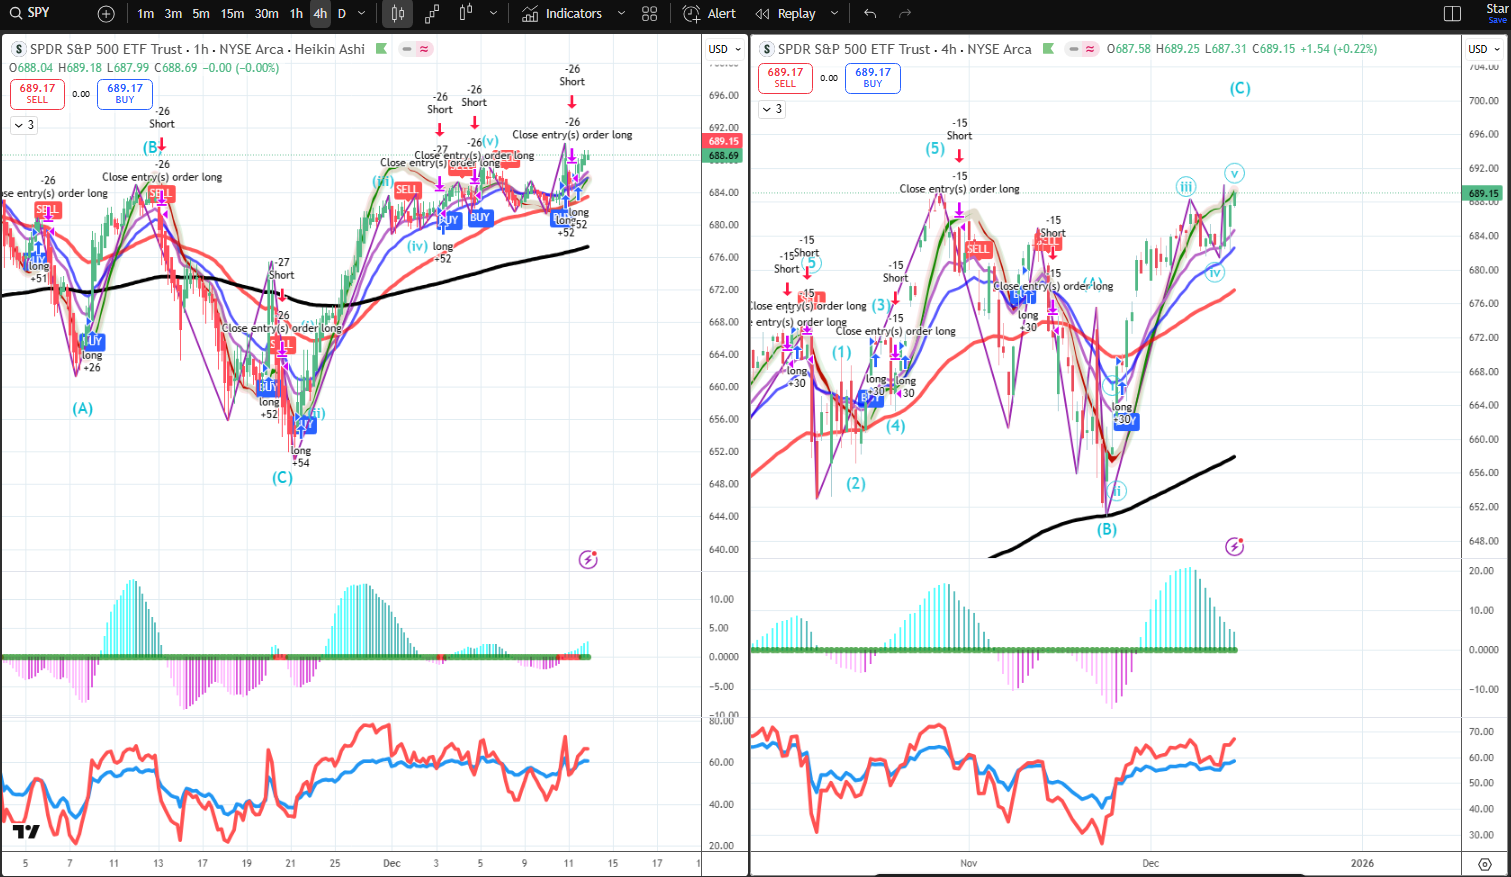Expand the Replay options arrow
Screen dimensions: 1511x877
click(x=834, y=14)
